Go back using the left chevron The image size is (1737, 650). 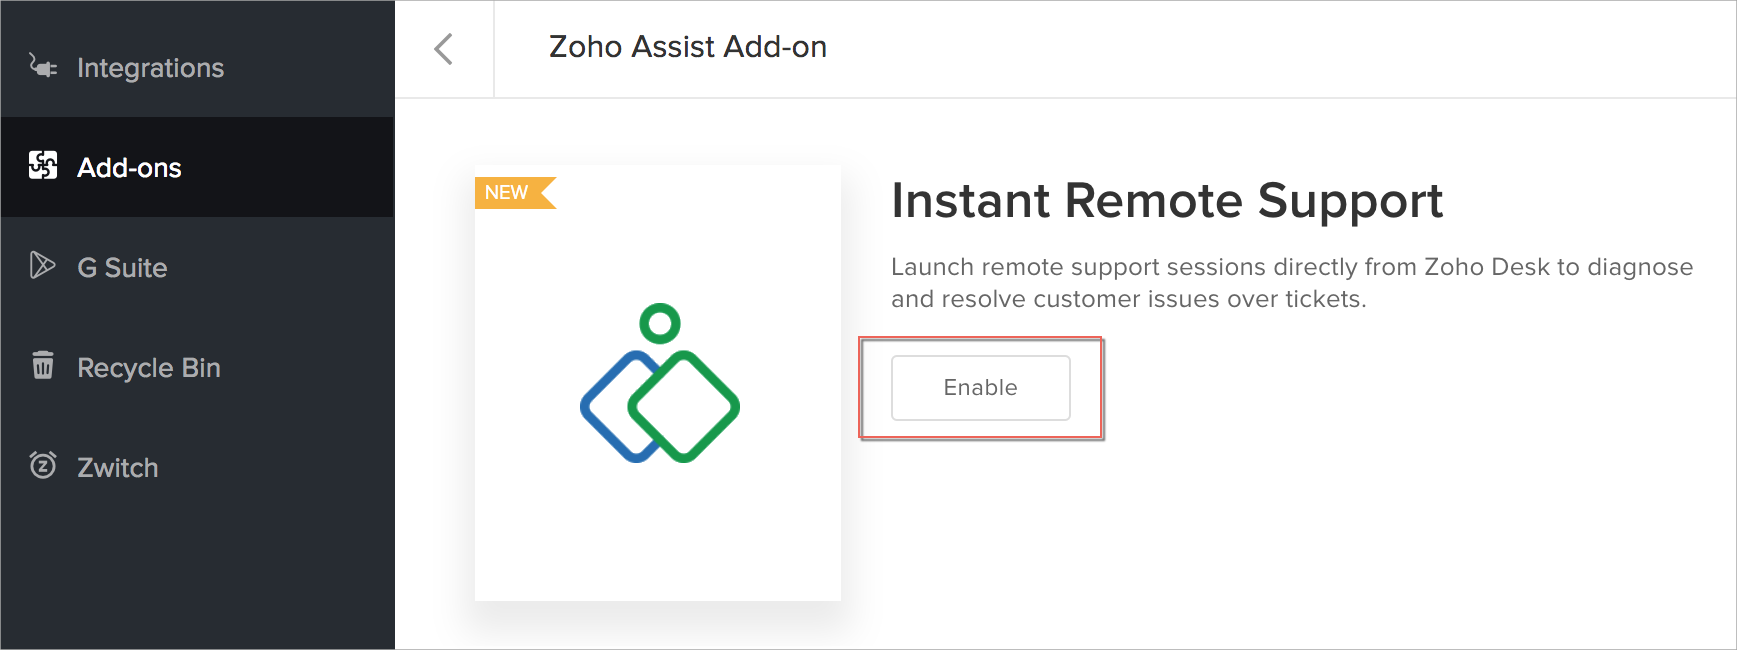coord(444,49)
